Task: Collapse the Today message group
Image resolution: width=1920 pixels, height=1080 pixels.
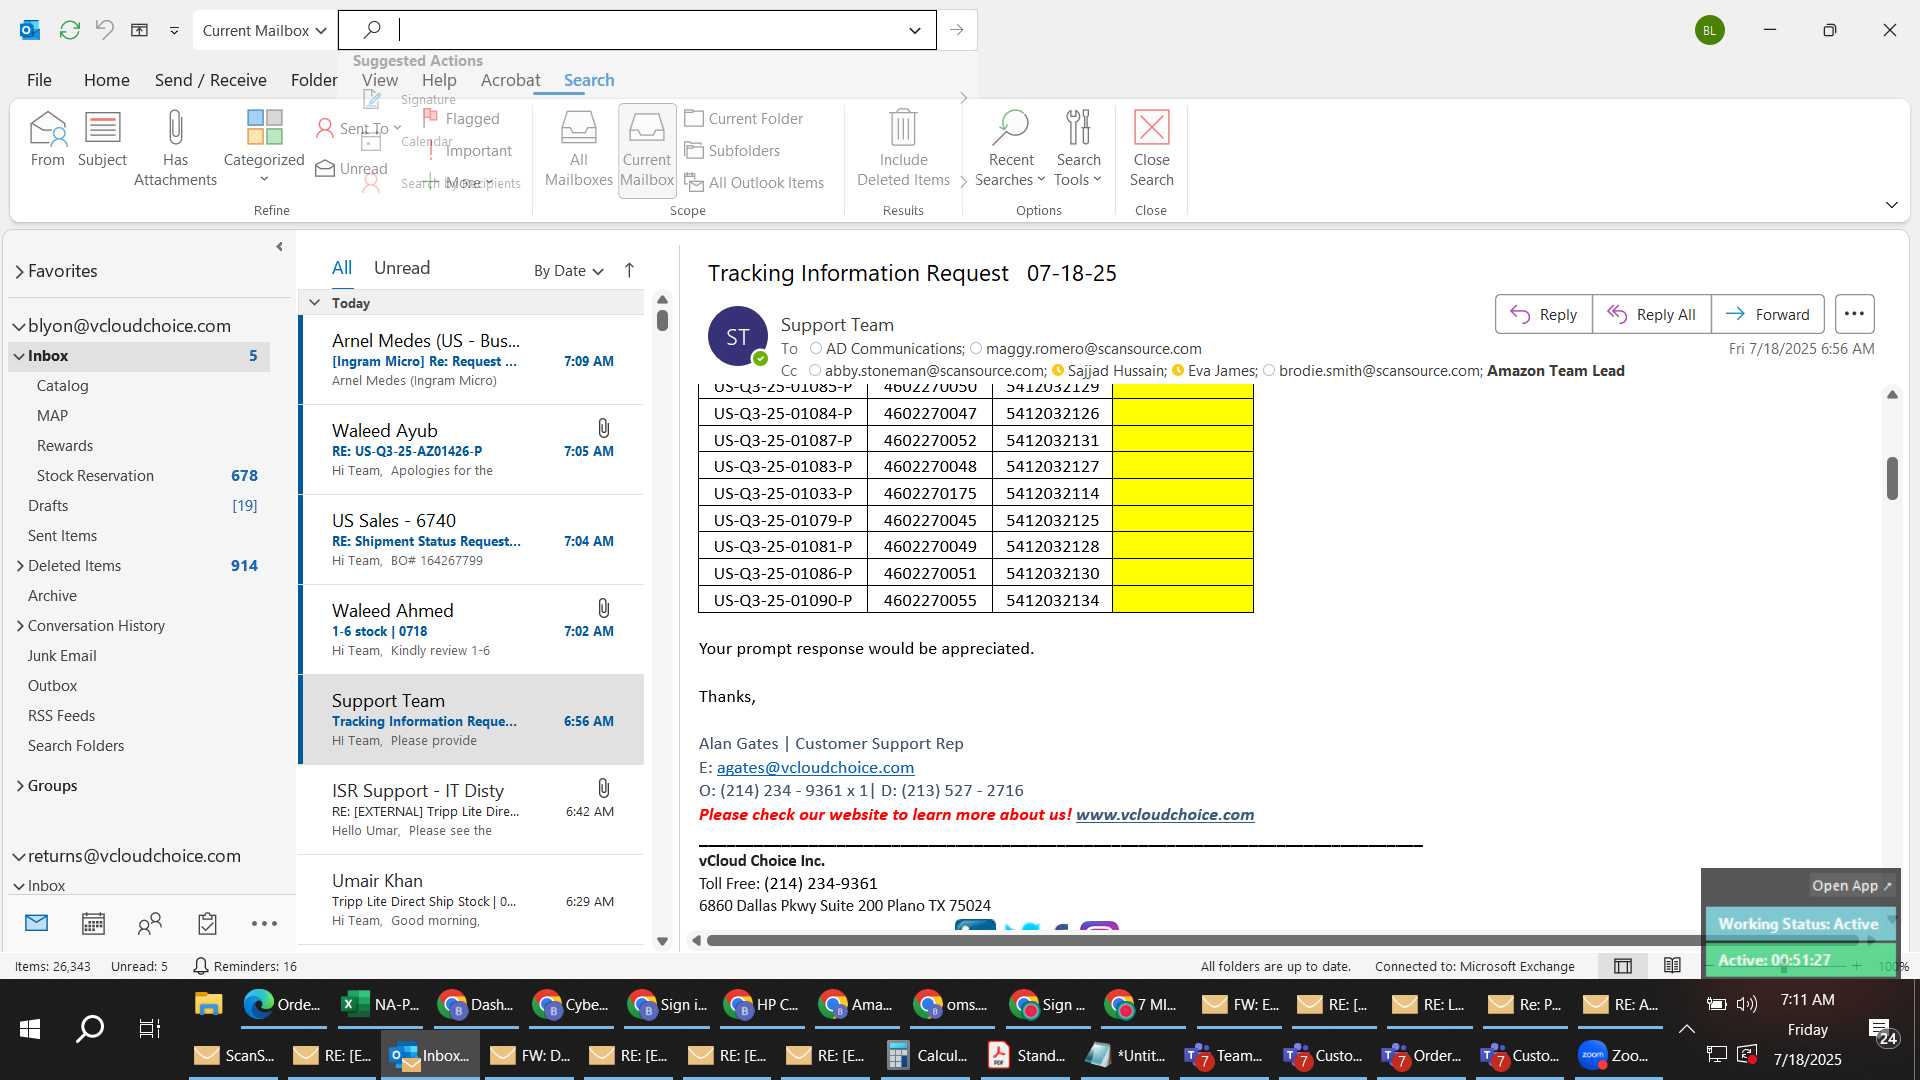Action: 314,303
